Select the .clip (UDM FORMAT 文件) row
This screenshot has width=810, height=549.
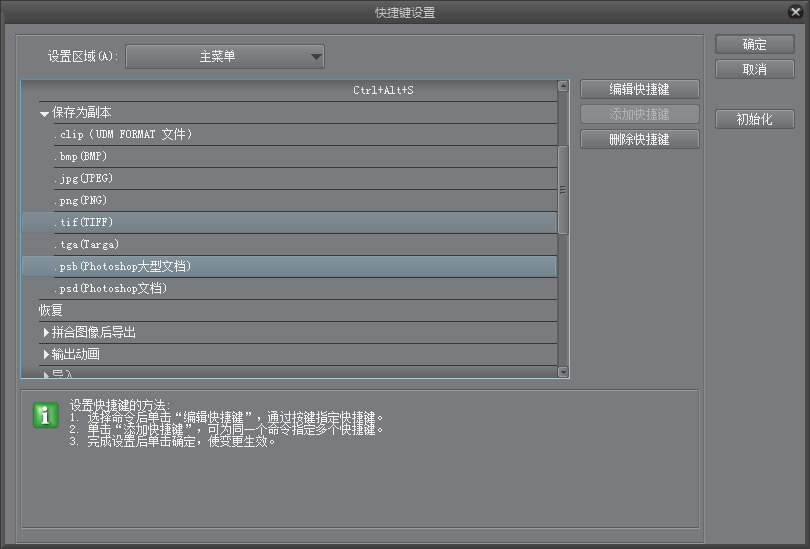(123, 135)
